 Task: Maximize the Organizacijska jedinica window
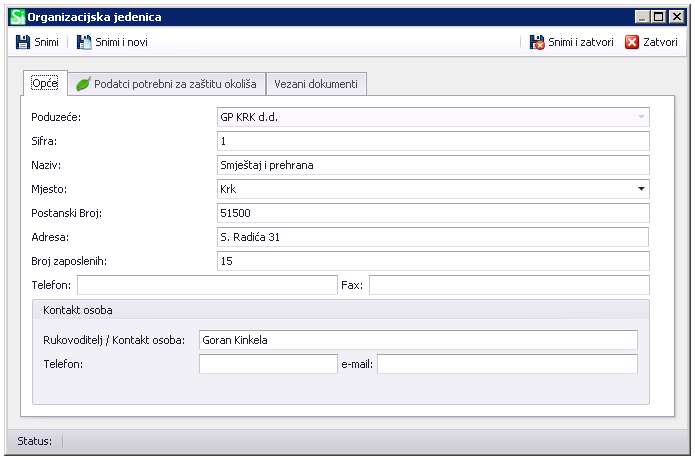coord(659,17)
